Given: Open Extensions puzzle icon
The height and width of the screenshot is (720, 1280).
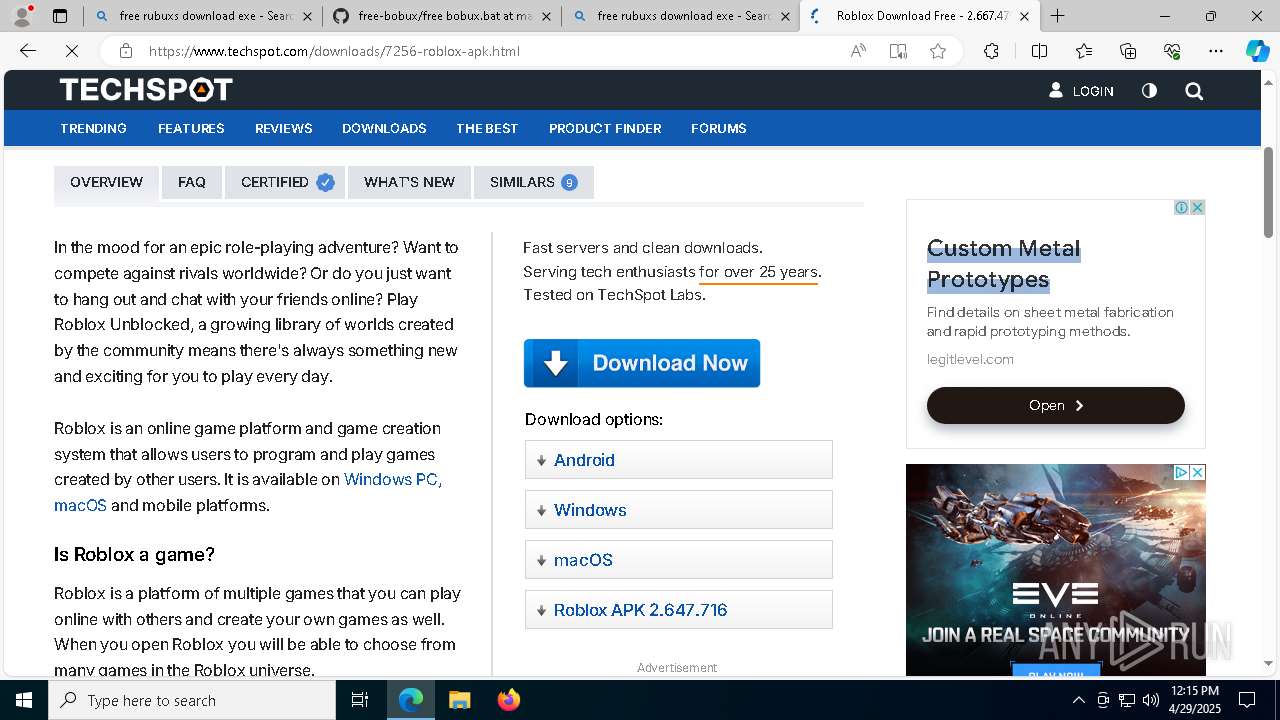Looking at the screenshot, I should pyautogui.click(x=991, y=51).
